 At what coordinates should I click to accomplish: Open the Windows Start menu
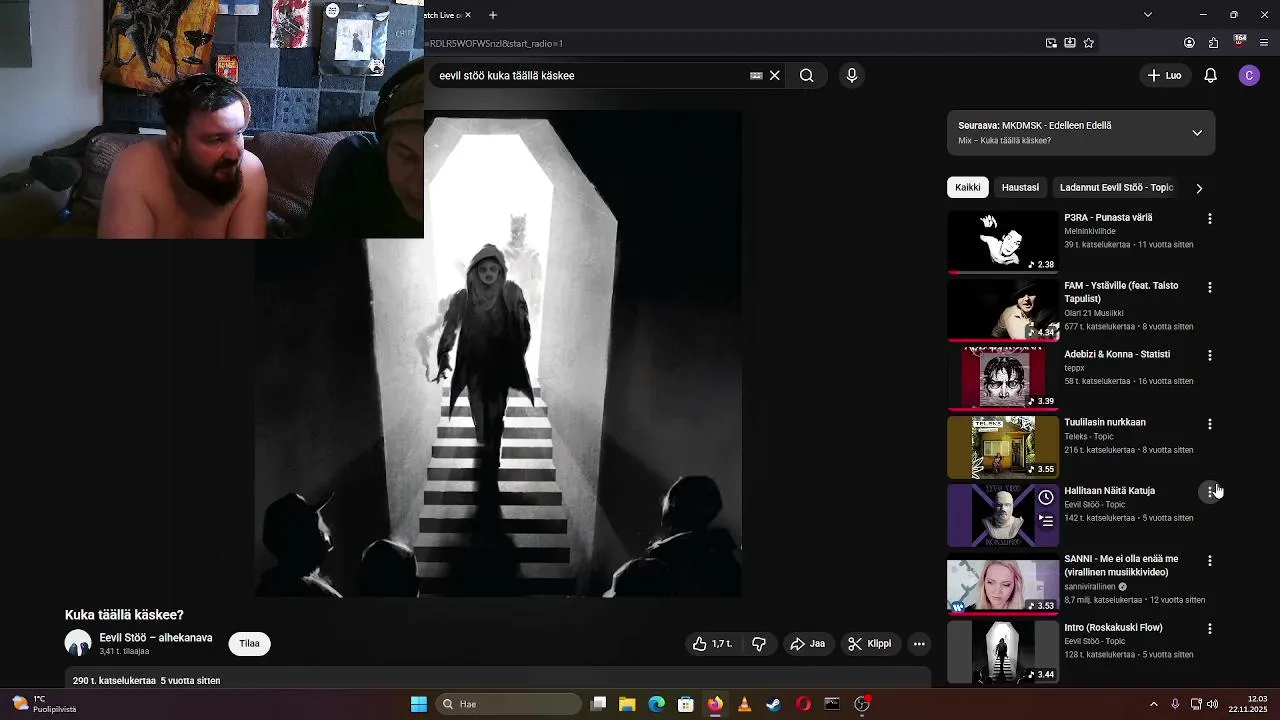(x=419, y=704)
